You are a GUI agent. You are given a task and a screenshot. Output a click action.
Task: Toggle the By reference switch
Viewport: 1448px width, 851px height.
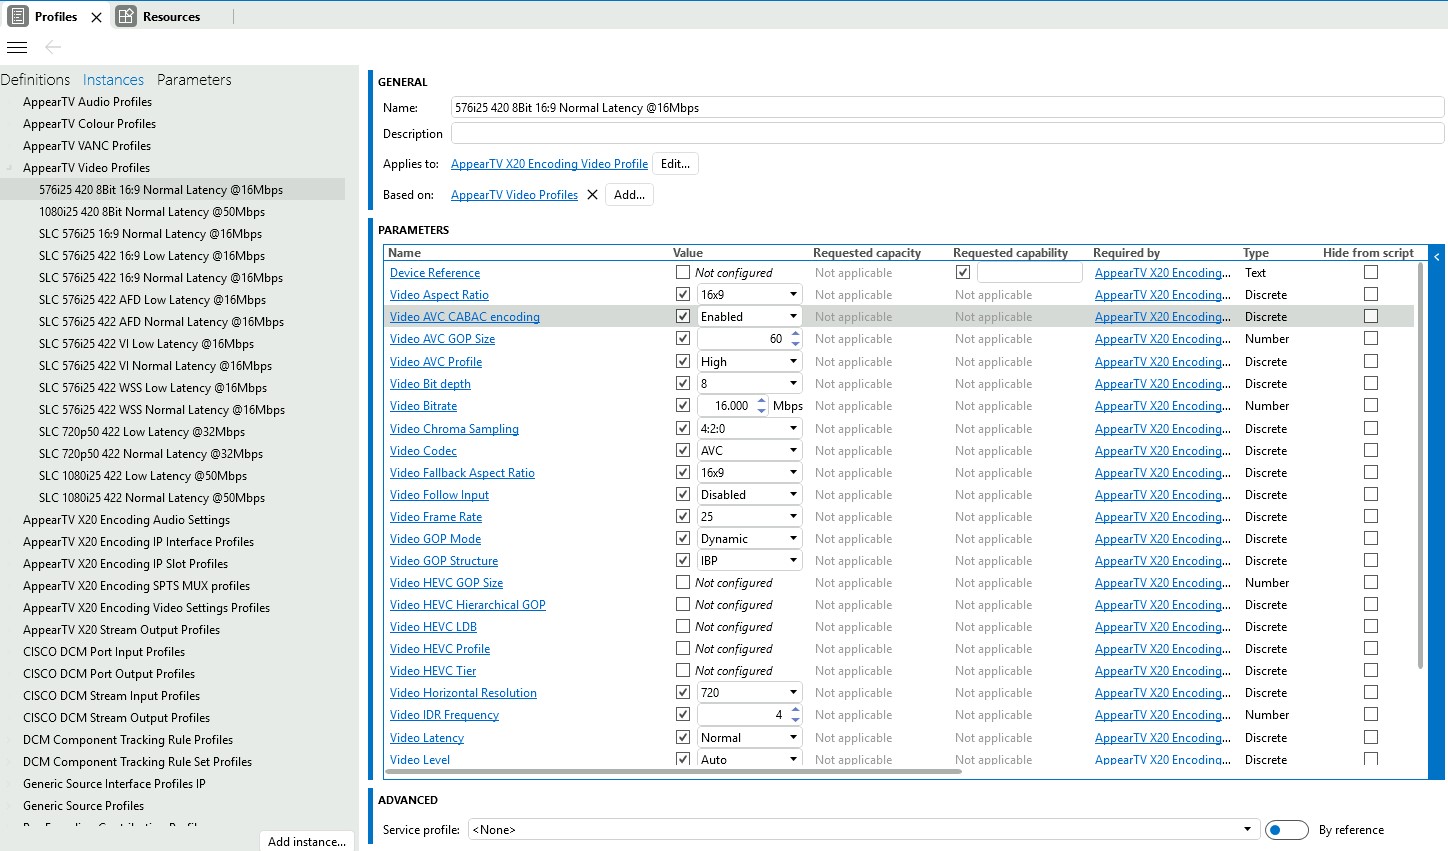point(1286,830)
